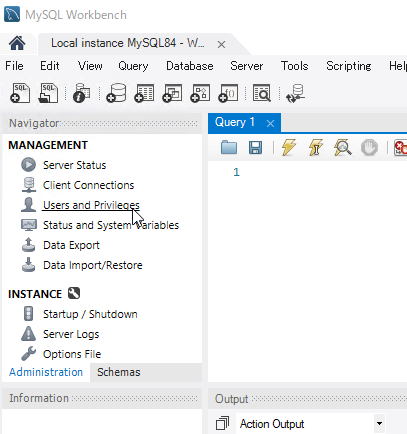Open Data Export link
This screenshot has height=434, width=407.
pyautogui.click(x=71, y=245)
